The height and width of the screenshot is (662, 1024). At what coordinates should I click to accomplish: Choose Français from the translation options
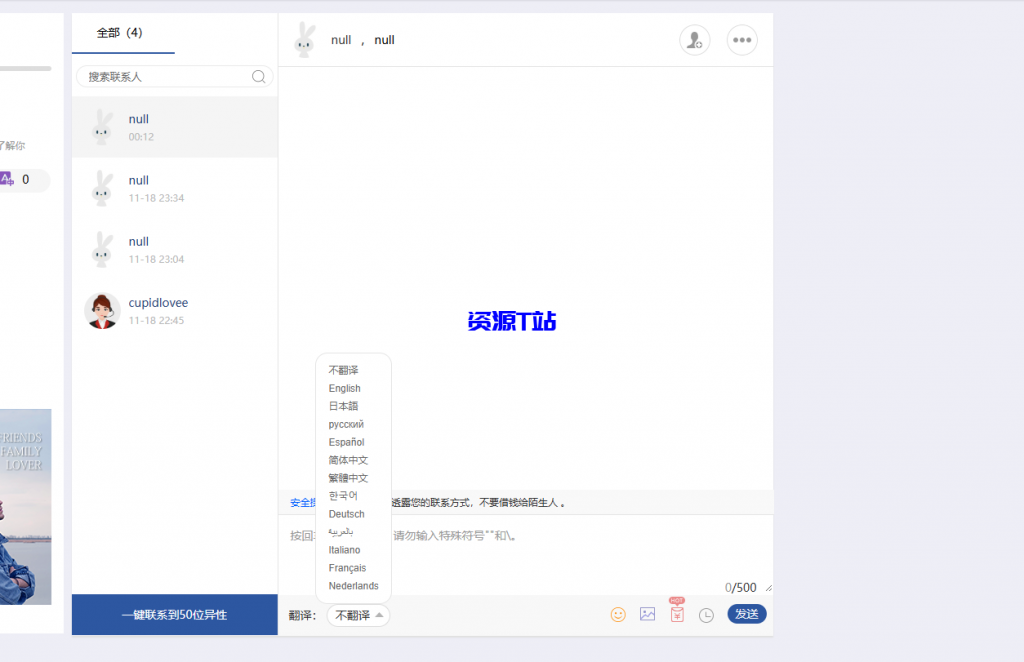(x=345, y=567)
